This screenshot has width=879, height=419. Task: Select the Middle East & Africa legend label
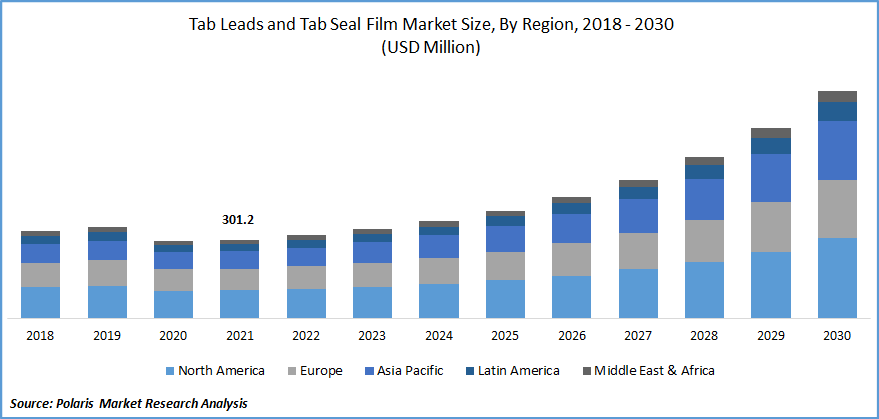click(654, 371)
